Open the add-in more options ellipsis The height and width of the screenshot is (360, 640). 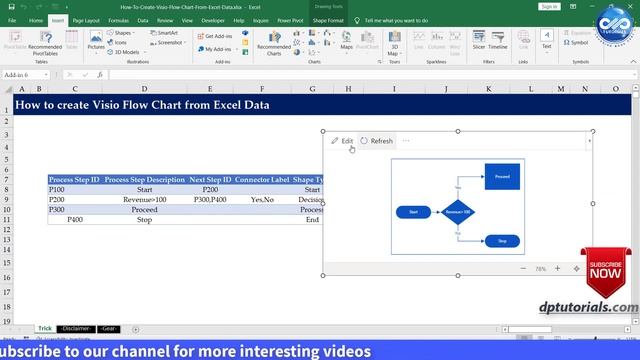406,140
